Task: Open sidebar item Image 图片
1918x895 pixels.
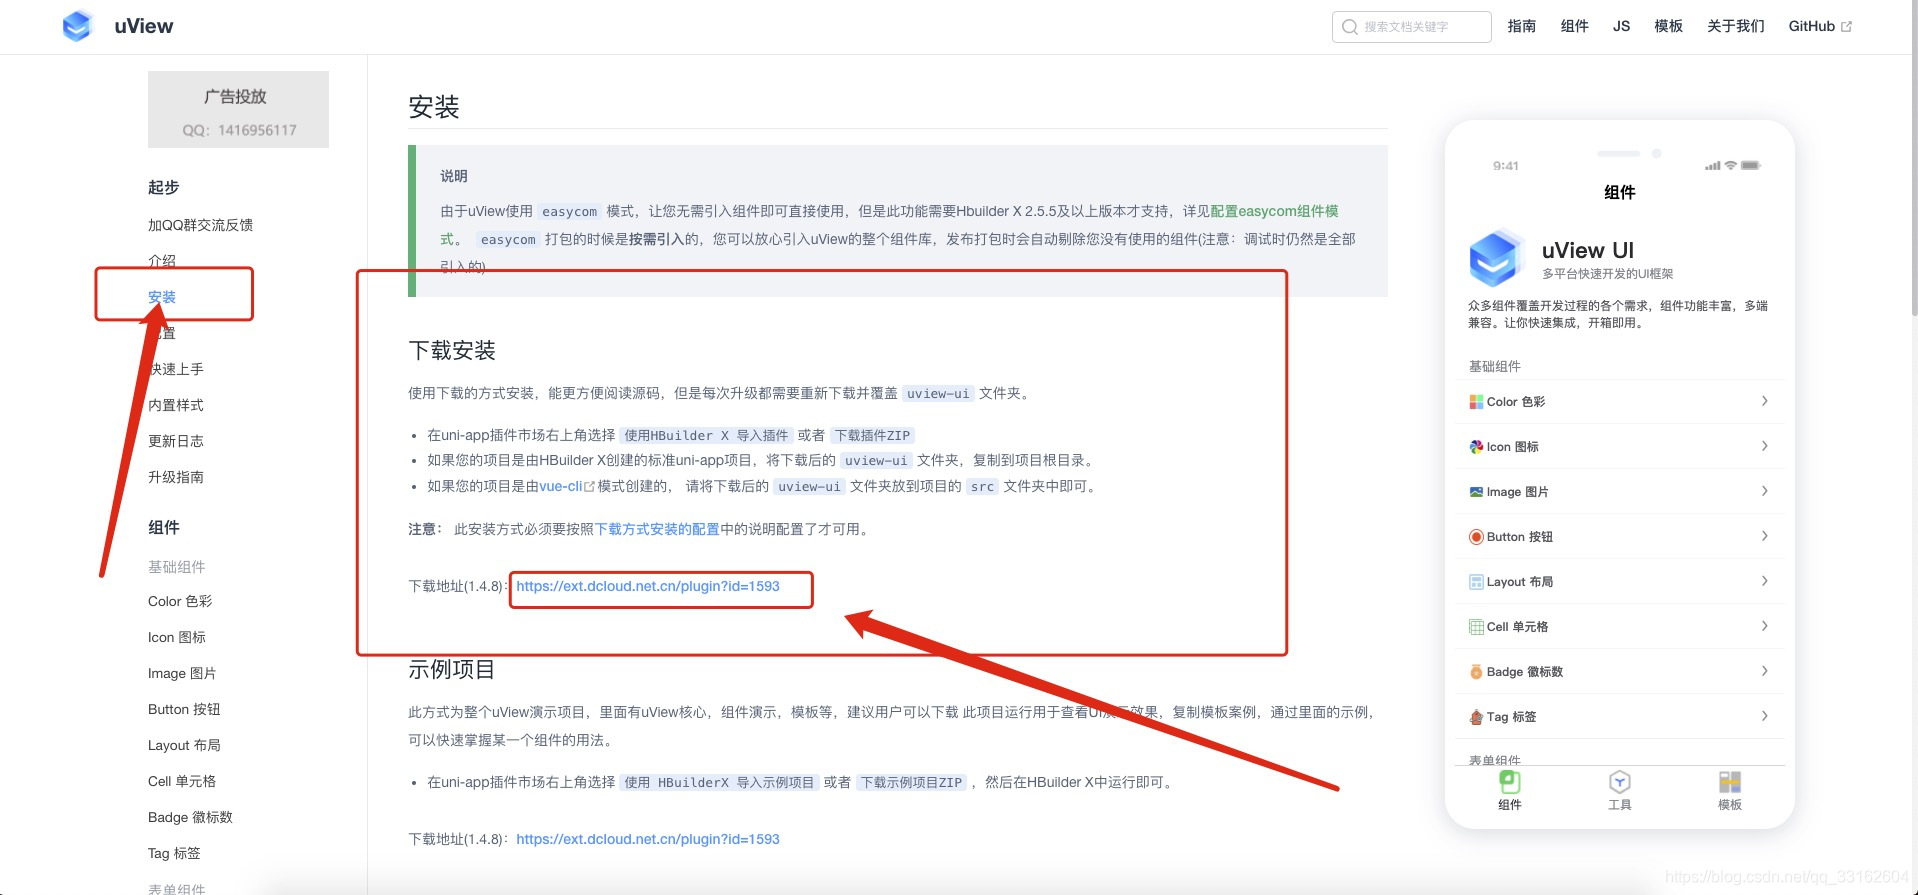Action: click(x=182, y=674)
